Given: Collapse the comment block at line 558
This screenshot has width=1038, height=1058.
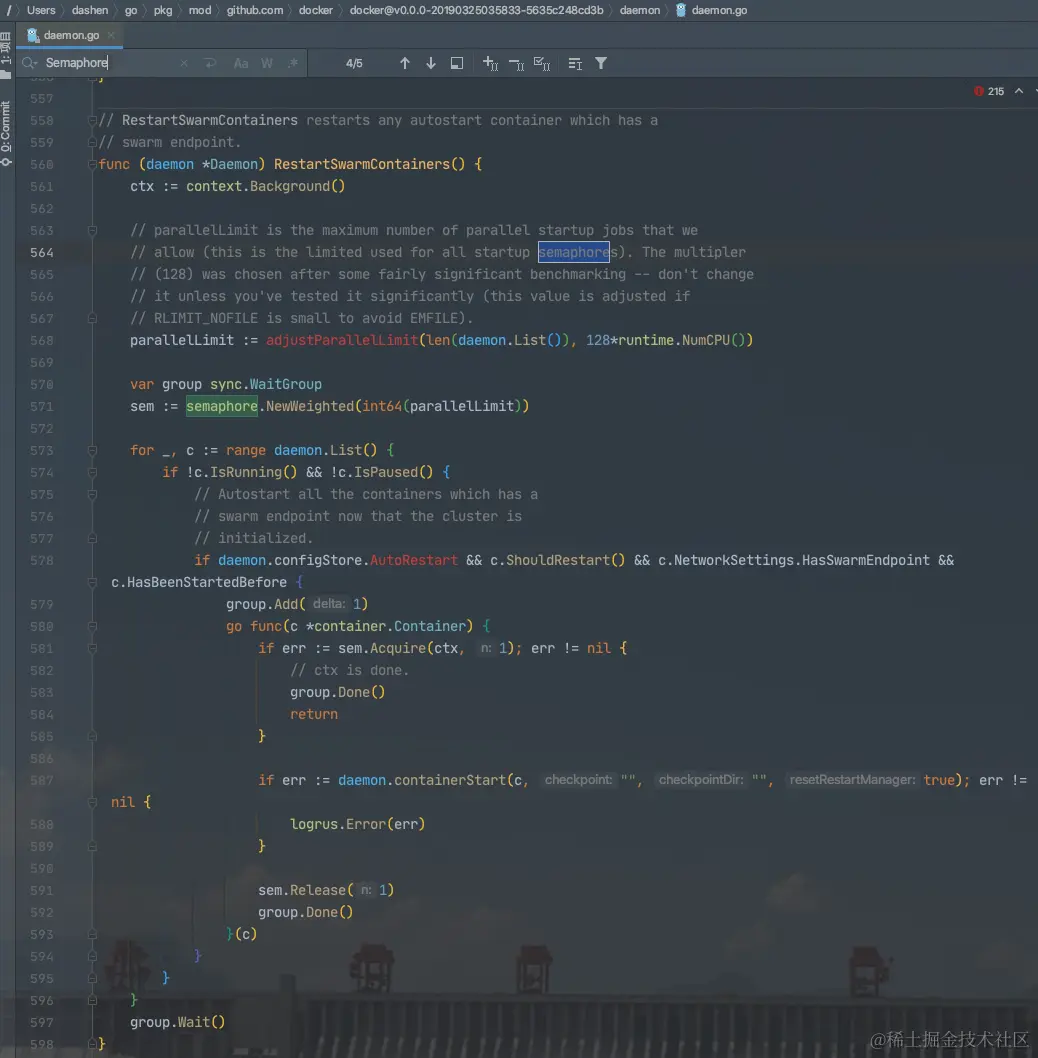Looking at the screenshot, I should [92, 121].
